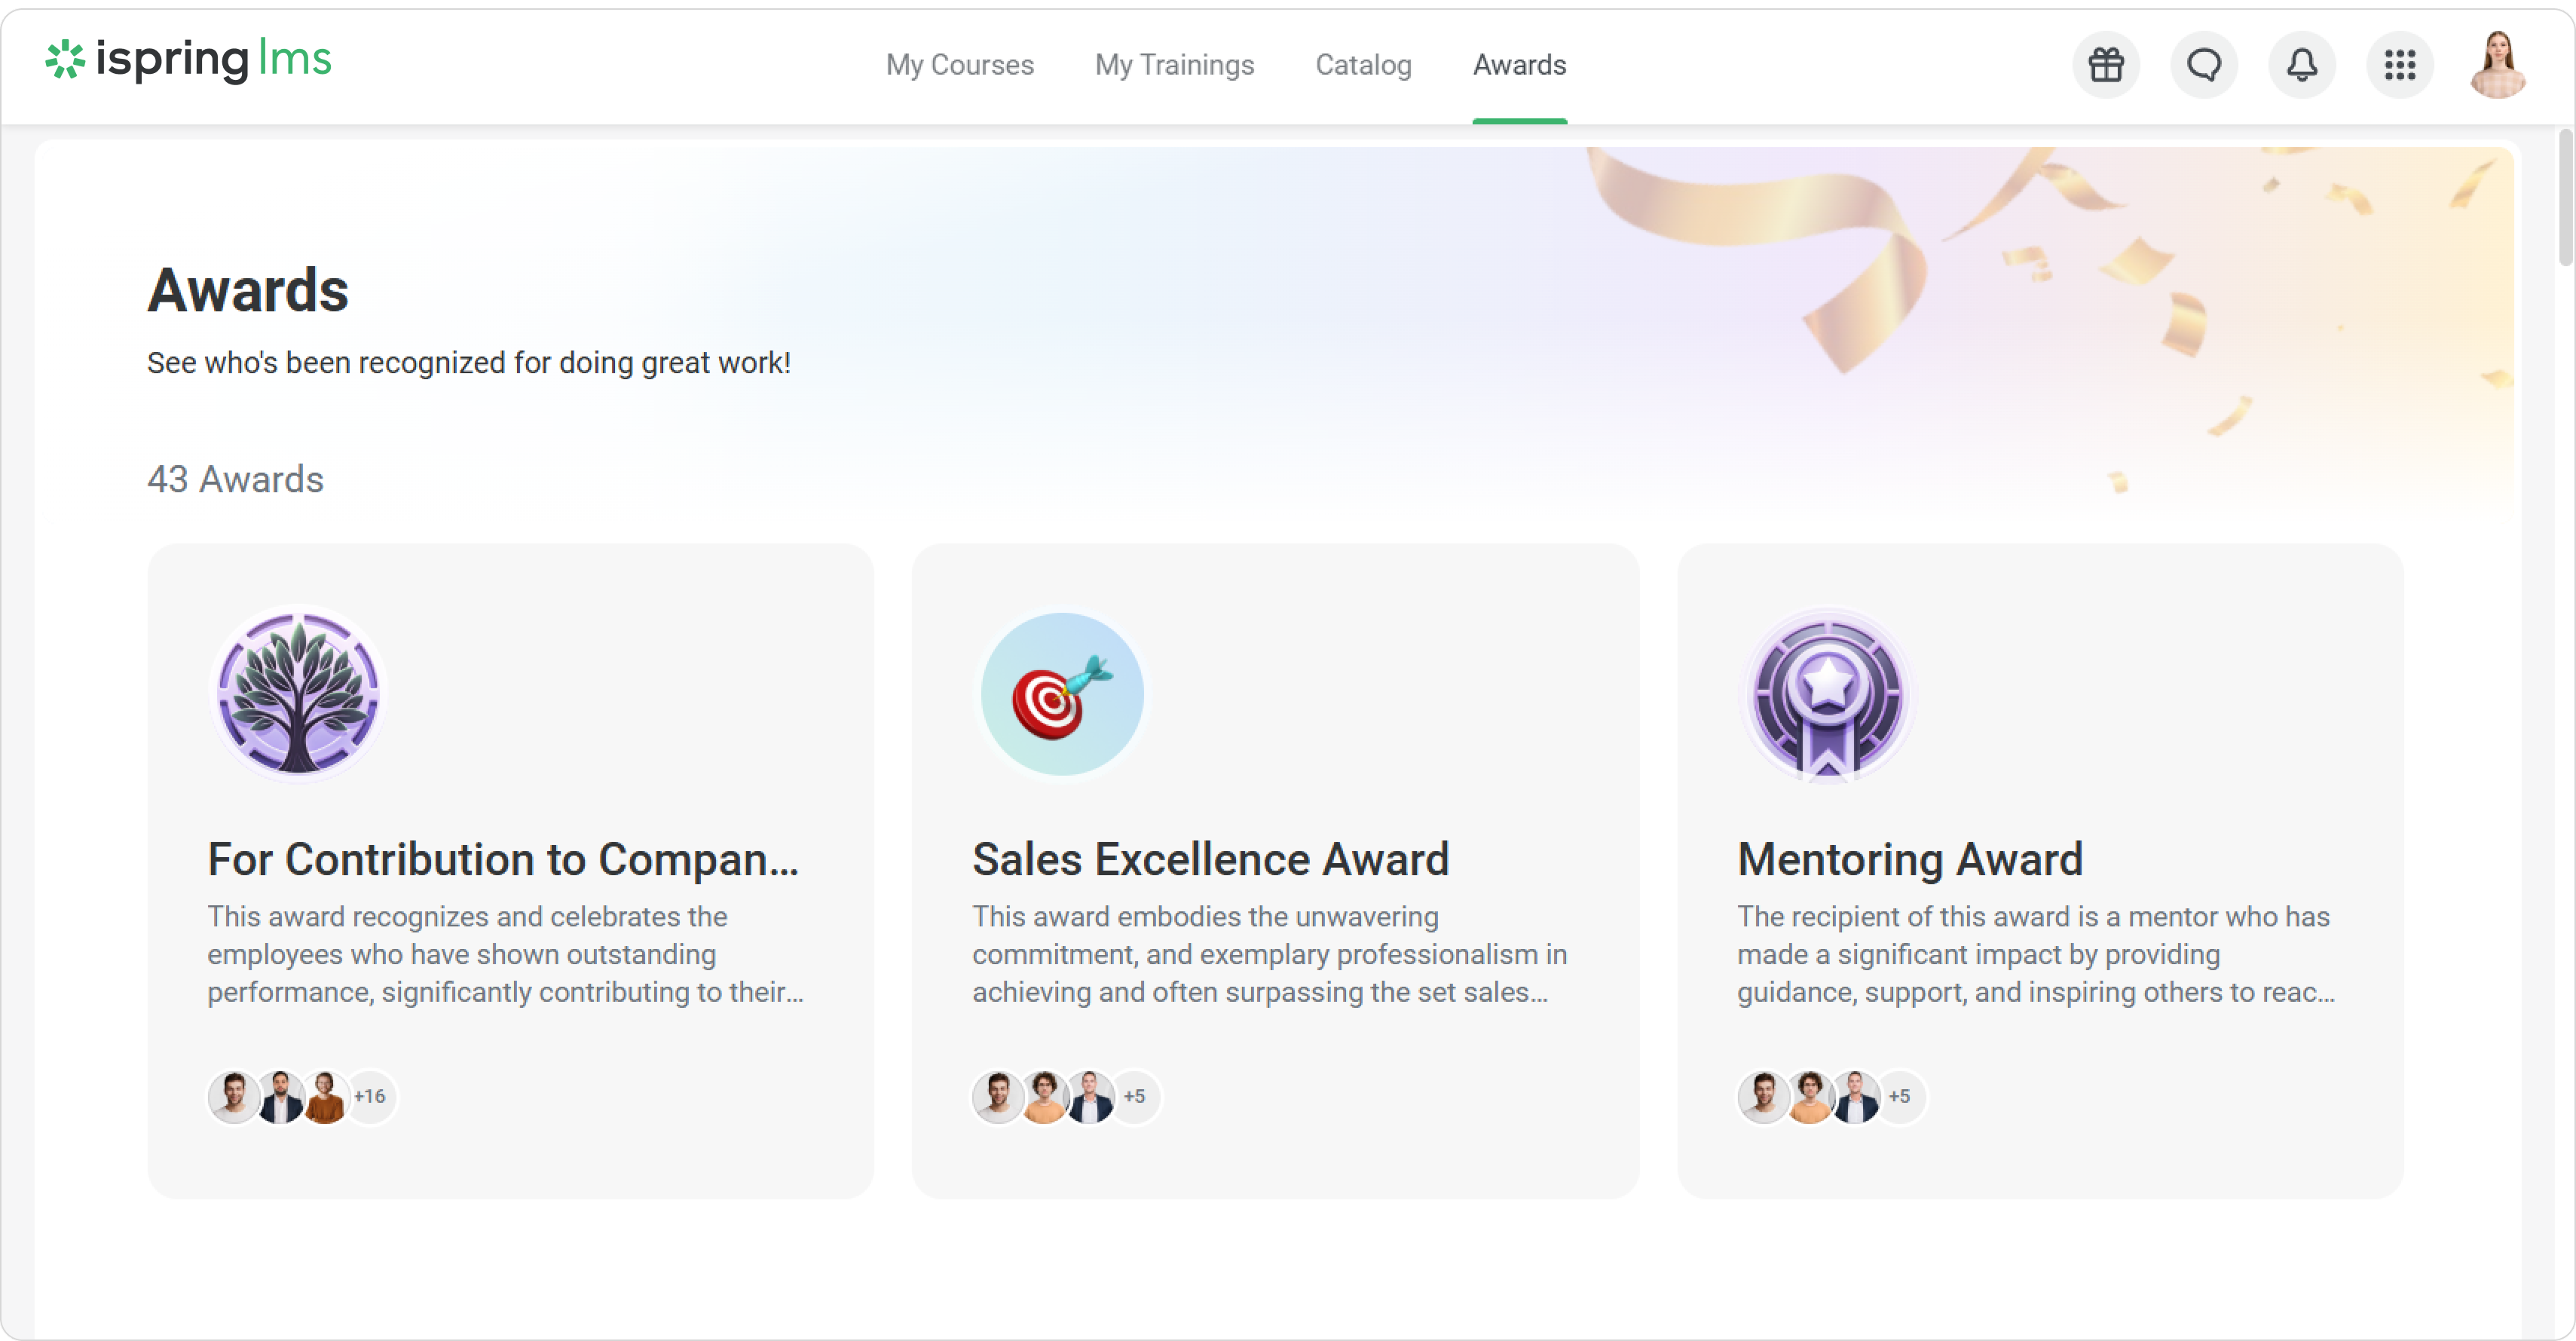
Task: Click the gift rewards icon
Action: (2105, 65)
